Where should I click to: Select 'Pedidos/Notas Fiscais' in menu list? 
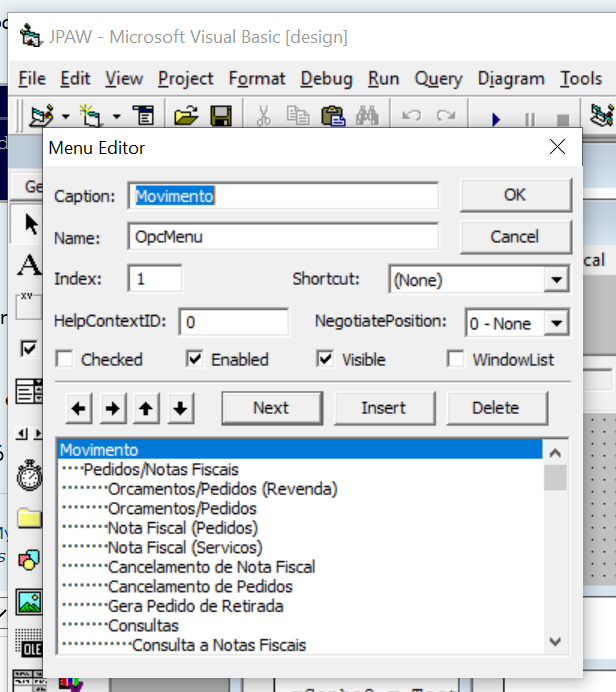click(x=300, y=470)
